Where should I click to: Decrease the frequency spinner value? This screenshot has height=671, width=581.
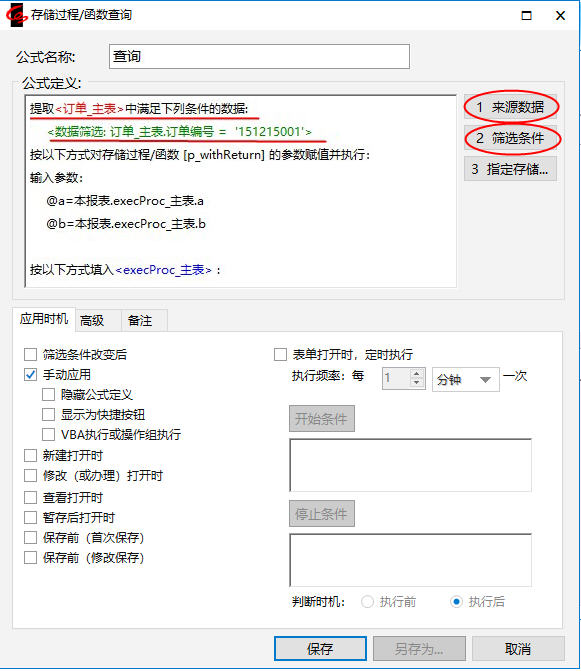tap(416, 383)
